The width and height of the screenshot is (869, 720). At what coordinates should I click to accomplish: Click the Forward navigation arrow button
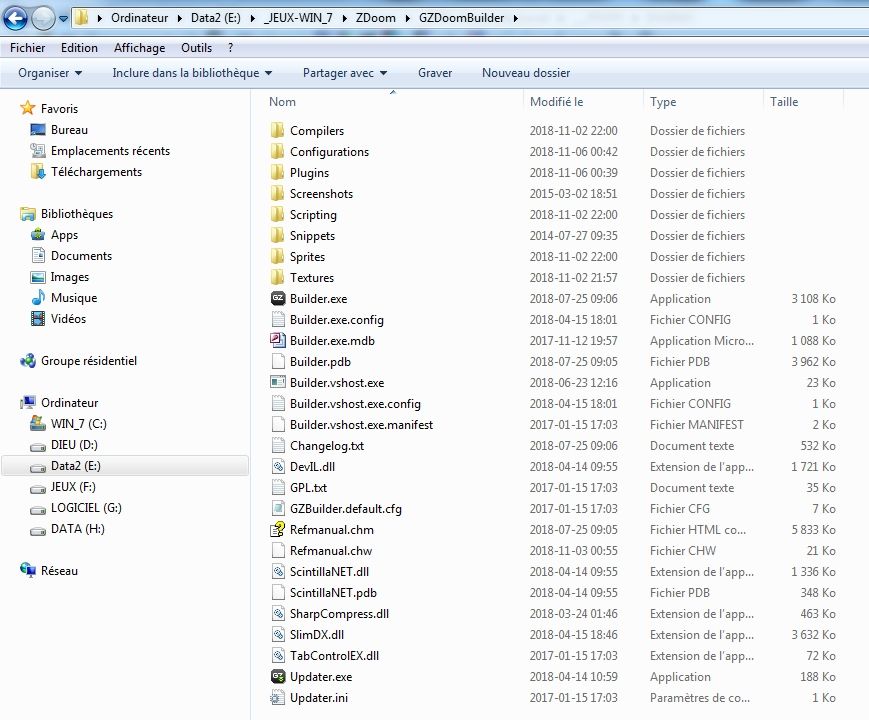(43, 18)
